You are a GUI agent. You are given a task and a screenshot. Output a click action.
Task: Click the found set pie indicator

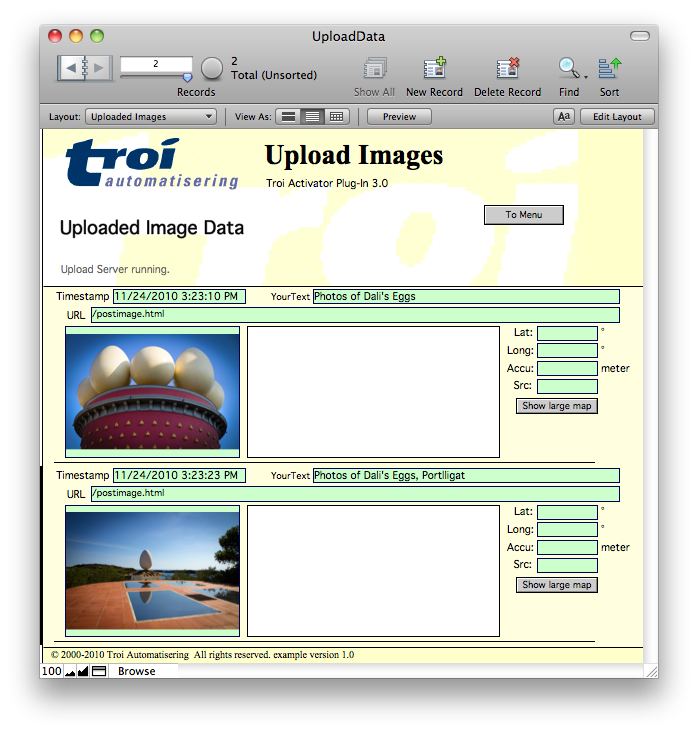pyautogui.click(x=212, y=68)
